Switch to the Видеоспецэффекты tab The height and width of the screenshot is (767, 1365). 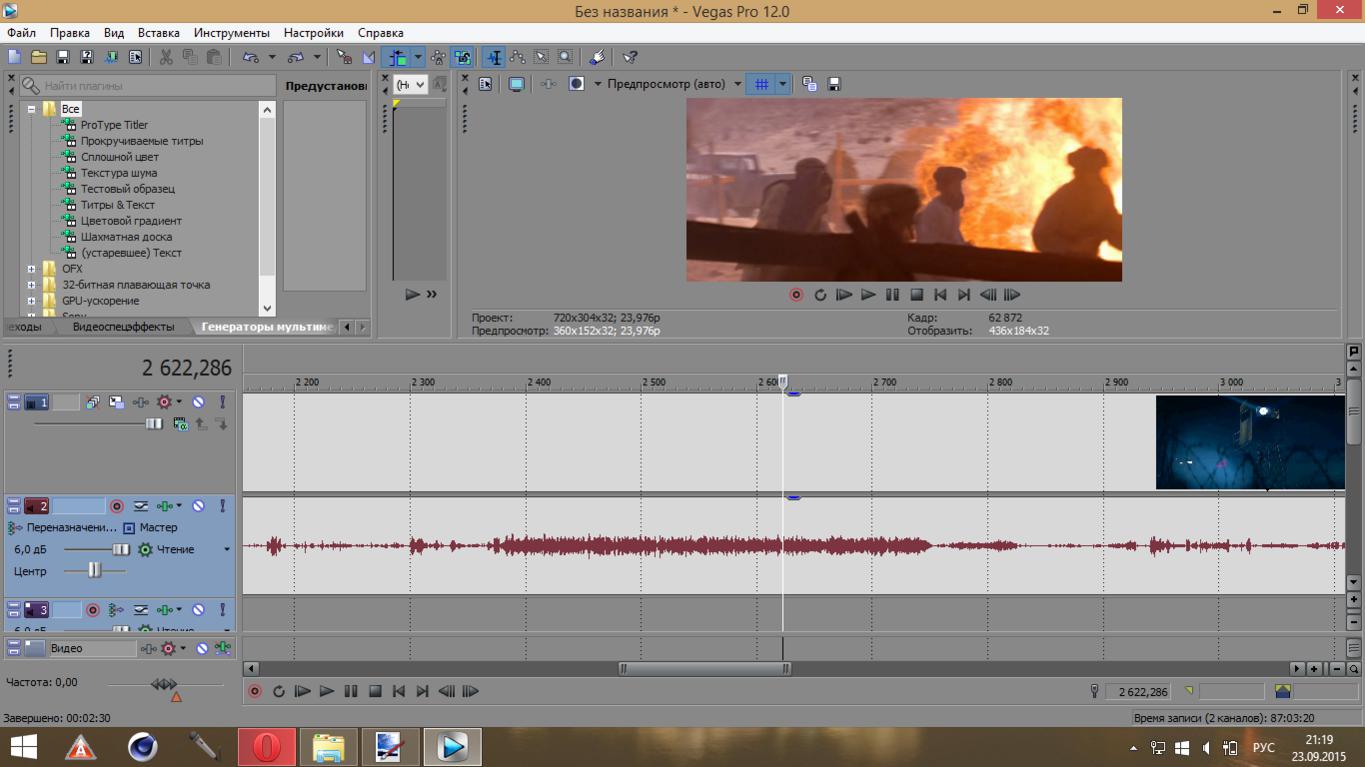point(123,327)
